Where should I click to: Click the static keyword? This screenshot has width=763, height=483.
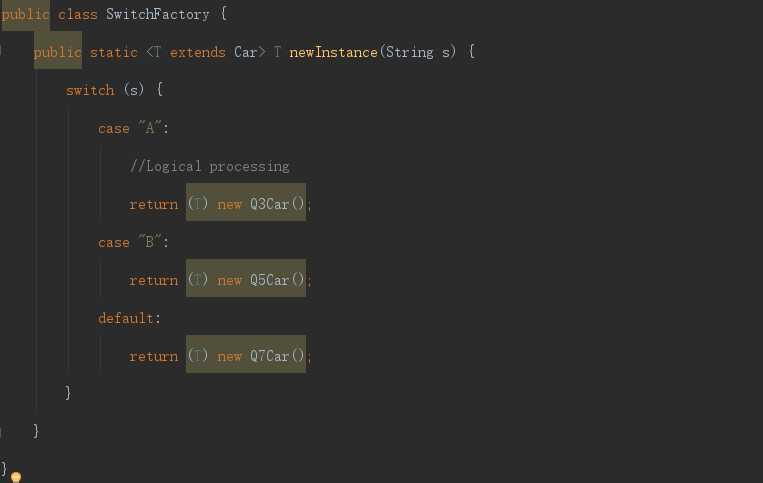pyautogui.click(x=114, y=52)
